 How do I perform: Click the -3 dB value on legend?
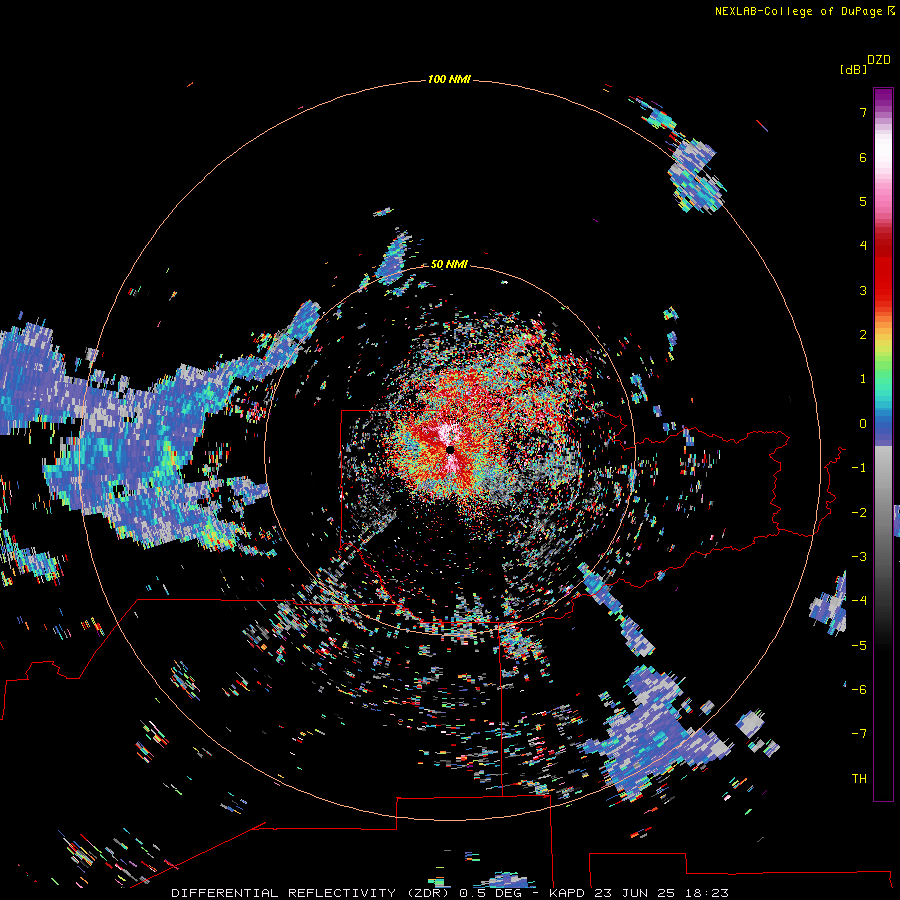point(859,557)
